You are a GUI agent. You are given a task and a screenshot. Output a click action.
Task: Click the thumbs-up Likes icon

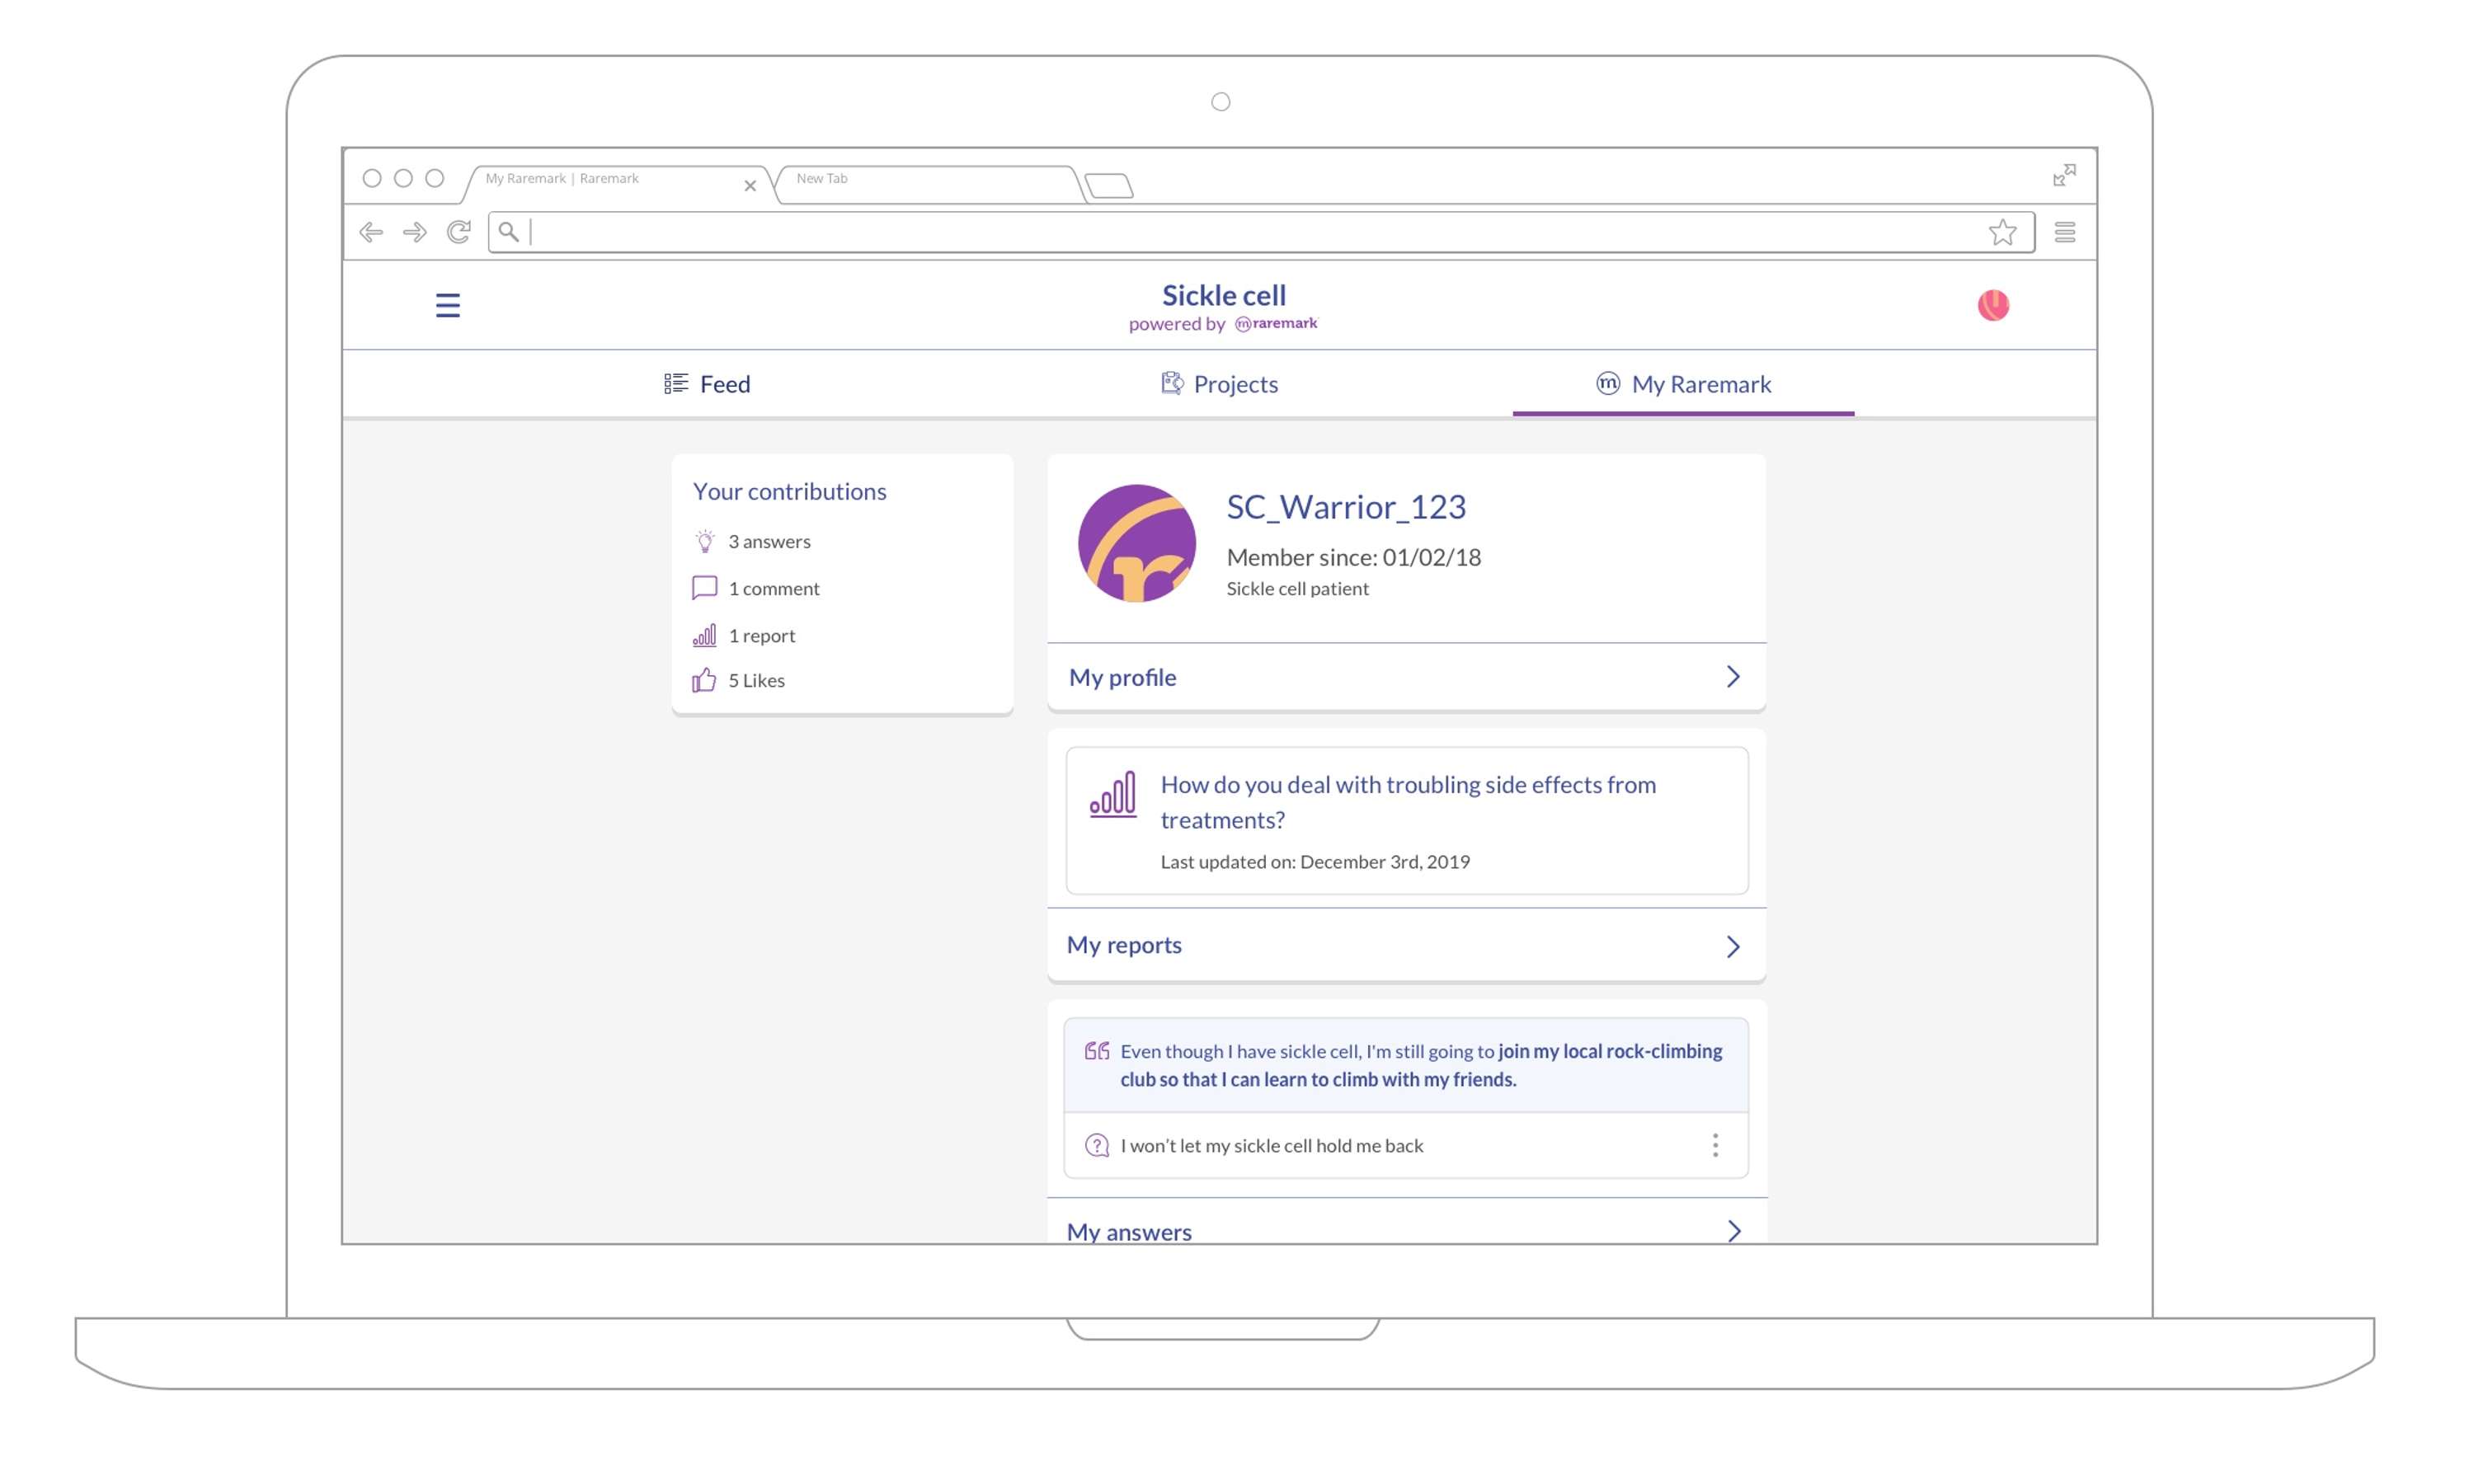(704, 680)
